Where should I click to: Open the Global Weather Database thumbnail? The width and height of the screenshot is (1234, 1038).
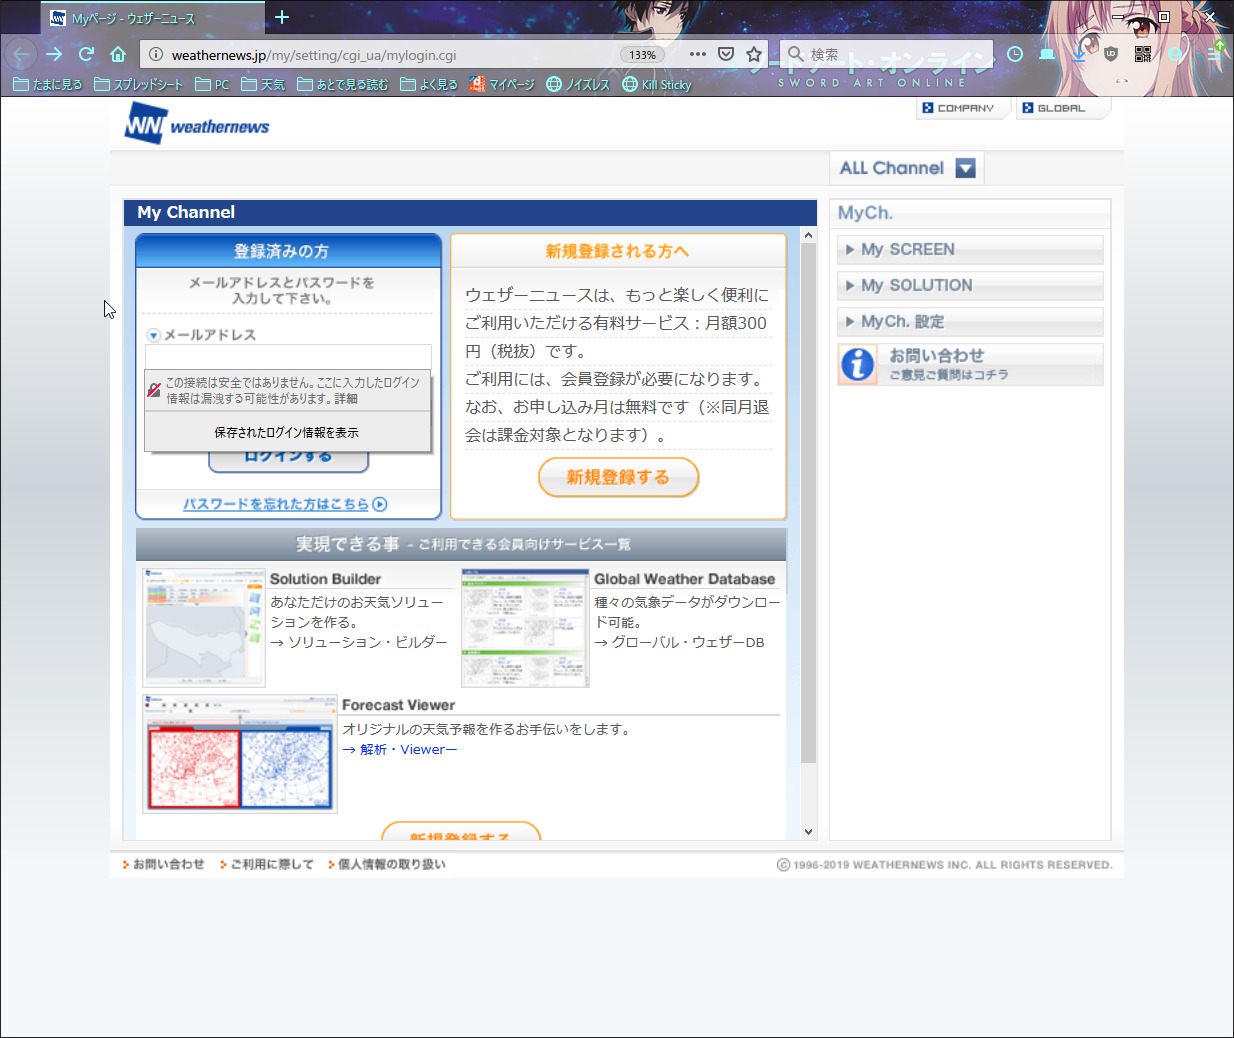525,628
